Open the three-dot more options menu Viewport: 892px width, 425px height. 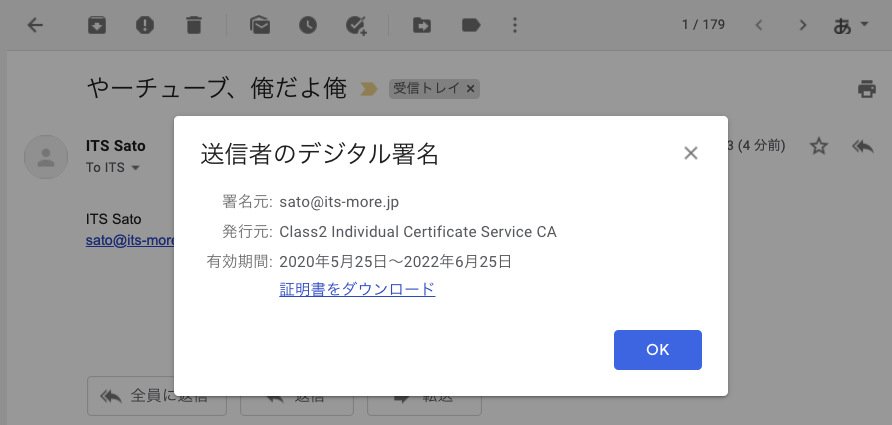[515, 25]
